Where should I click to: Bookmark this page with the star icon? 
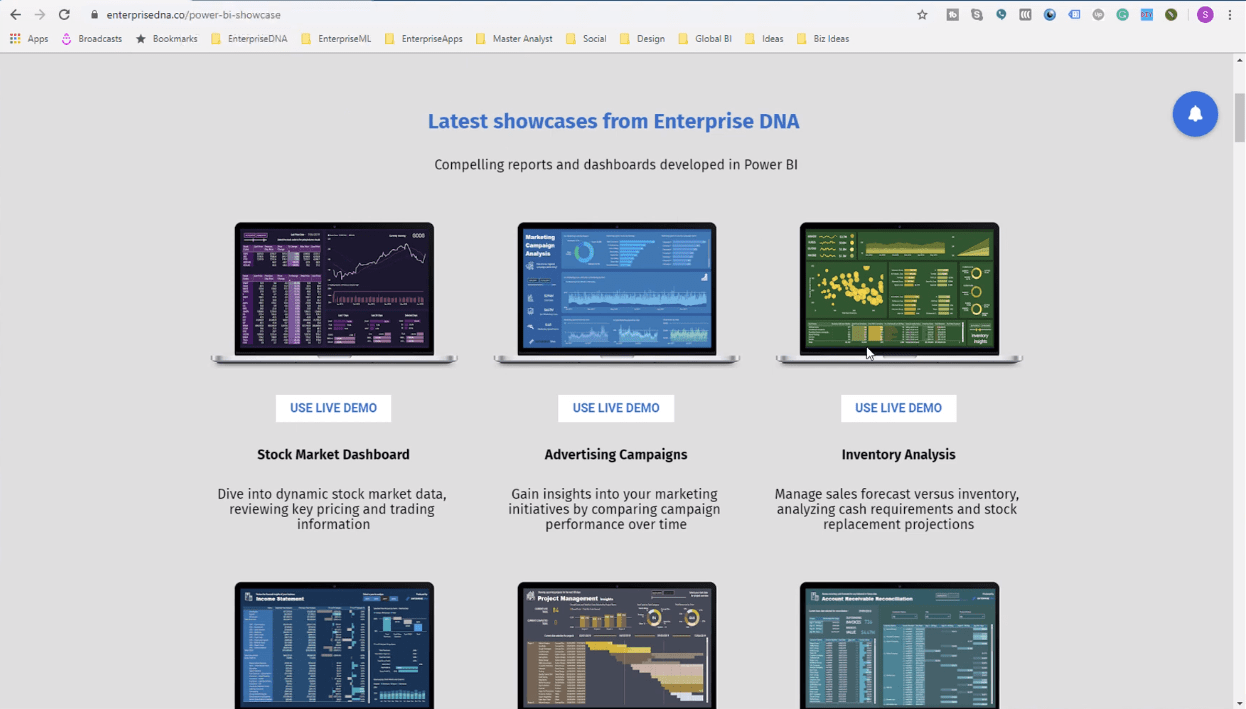tap(922, 15)
